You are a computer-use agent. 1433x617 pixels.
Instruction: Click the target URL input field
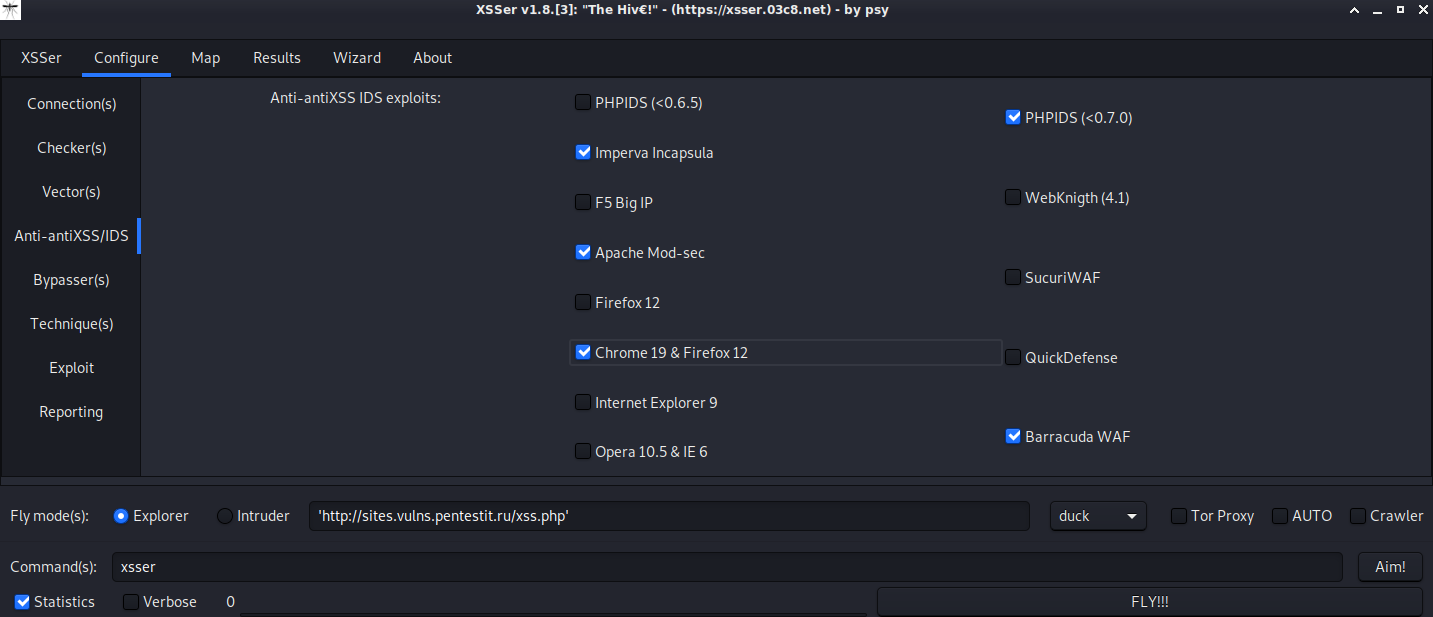click(x=668, y=516)
